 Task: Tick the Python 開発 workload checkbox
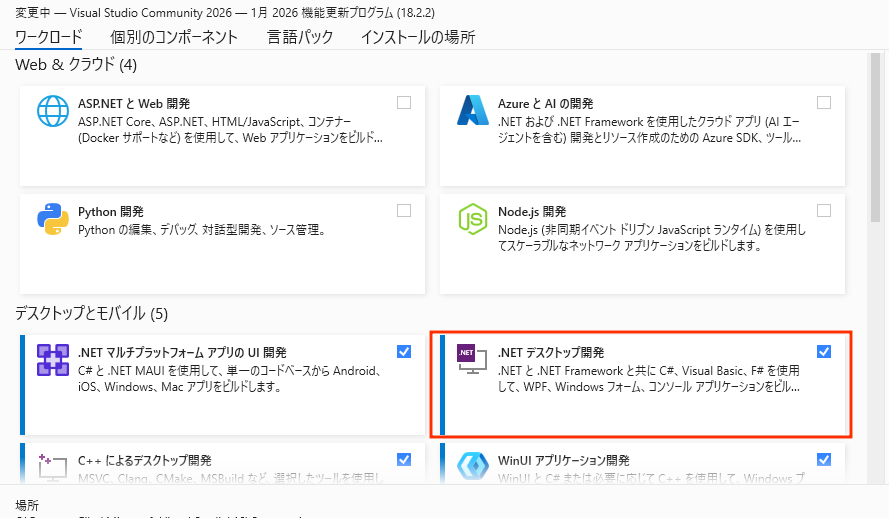click(x=404, y=210)
